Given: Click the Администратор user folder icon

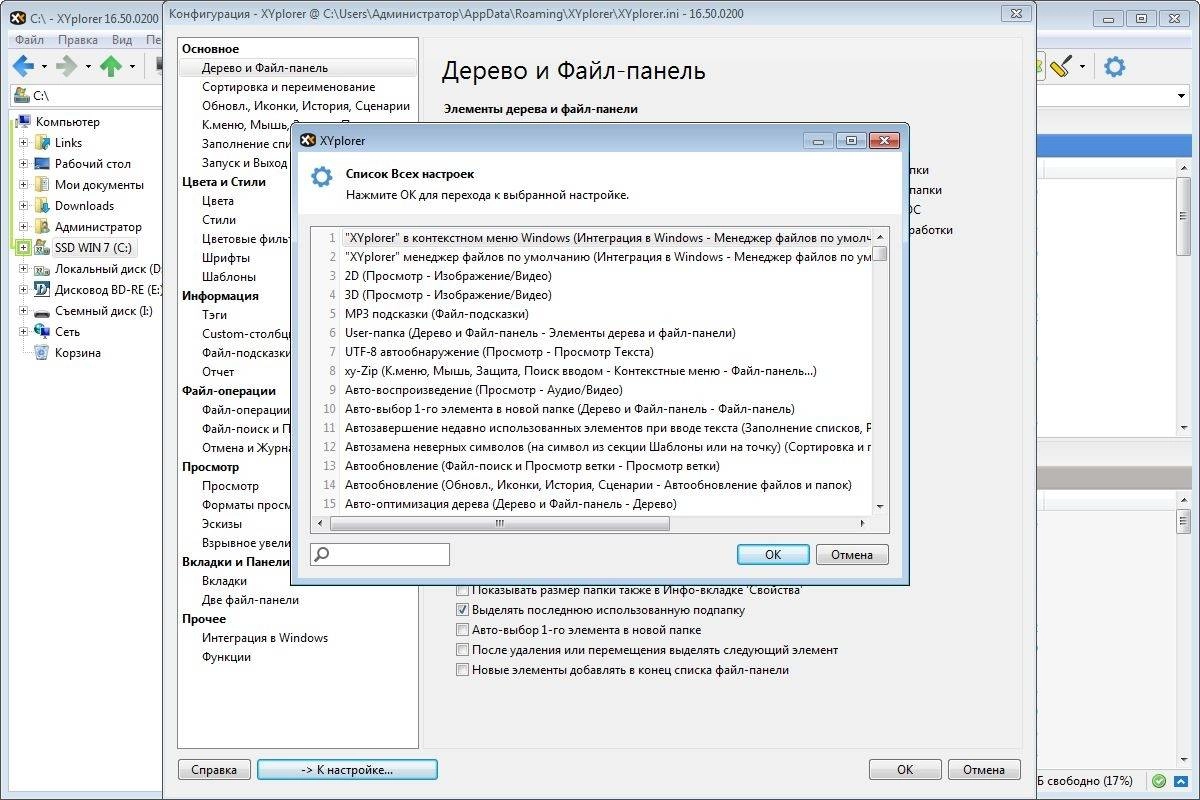Looking at the screenshot, I should click(x=42, y=227).
